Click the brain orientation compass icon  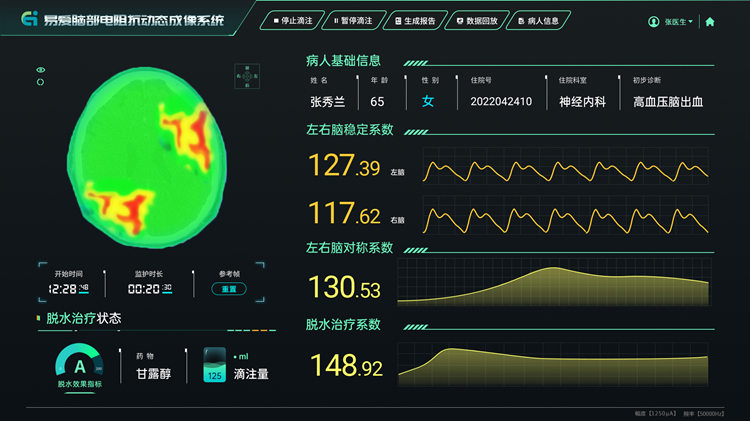coord(247,76)
